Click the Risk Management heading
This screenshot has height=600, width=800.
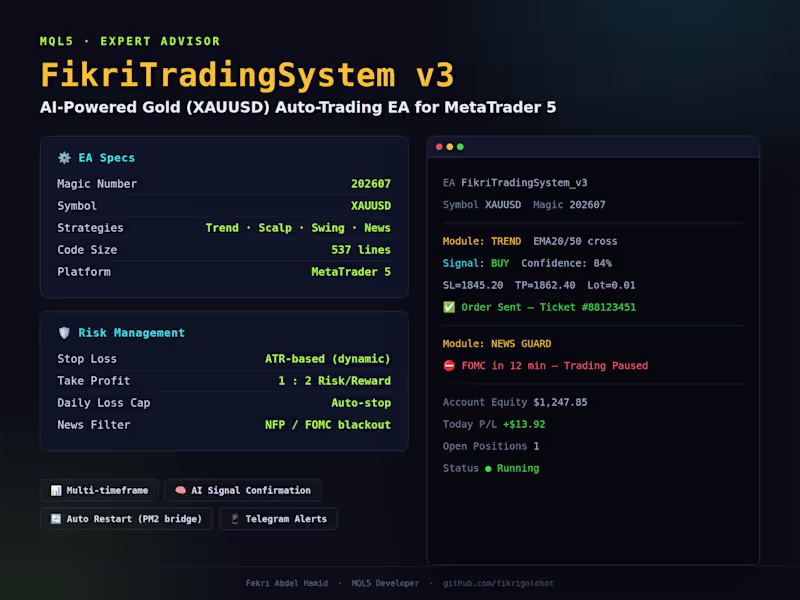(x=131, y=333)
